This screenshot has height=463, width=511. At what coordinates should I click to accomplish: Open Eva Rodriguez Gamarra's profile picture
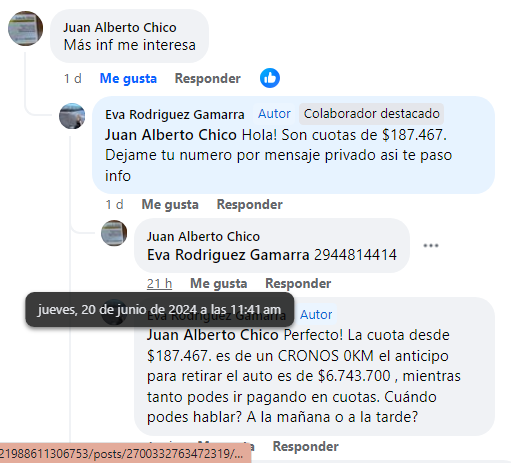(72, 116)
